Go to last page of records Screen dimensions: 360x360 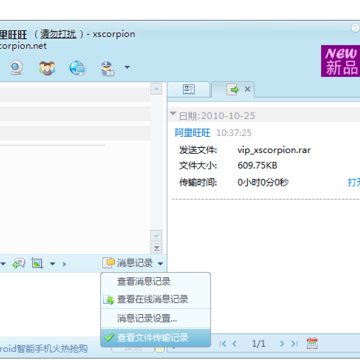point(294,344)
